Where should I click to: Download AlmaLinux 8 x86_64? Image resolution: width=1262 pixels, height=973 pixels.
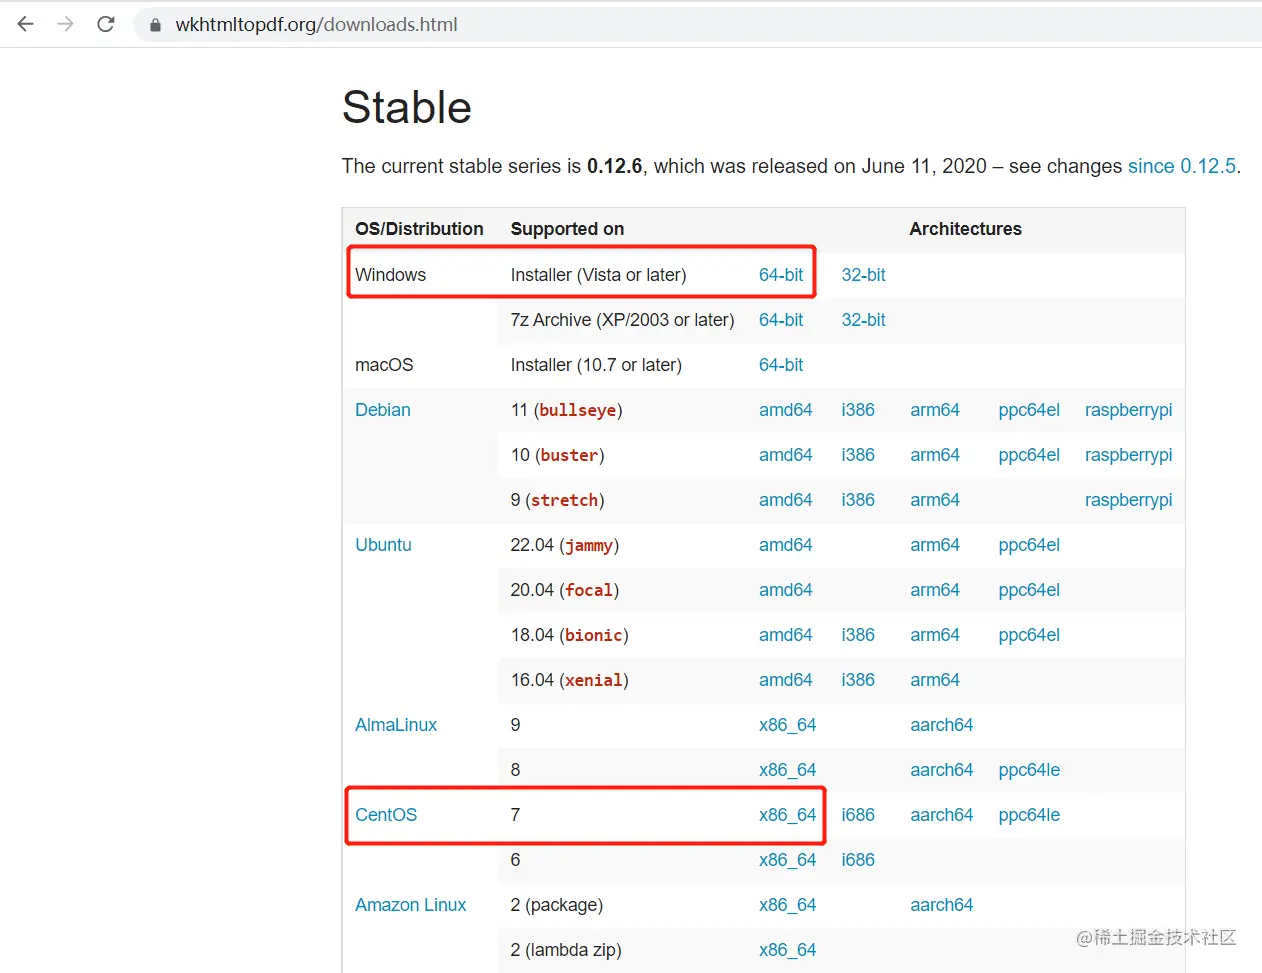(x=787, y=770)
